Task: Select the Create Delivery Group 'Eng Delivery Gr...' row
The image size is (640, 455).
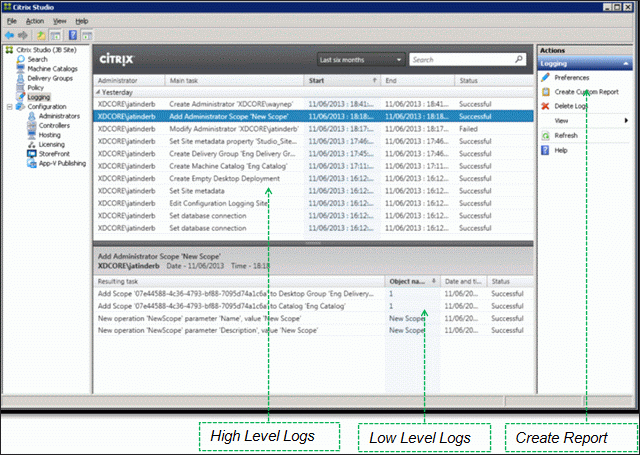Action: pyautogui.click(x=313, y=153)
